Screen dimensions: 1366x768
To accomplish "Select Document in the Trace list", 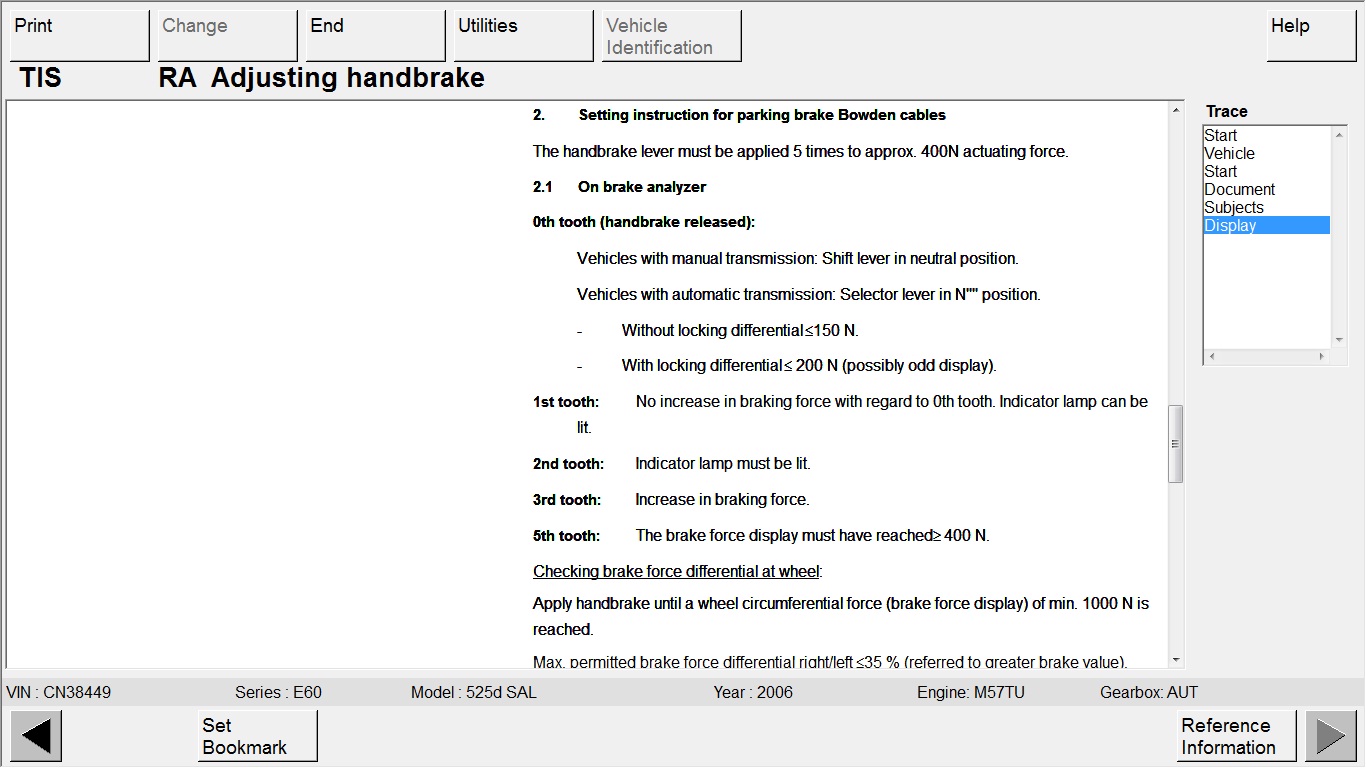I will pos(1267,189).
